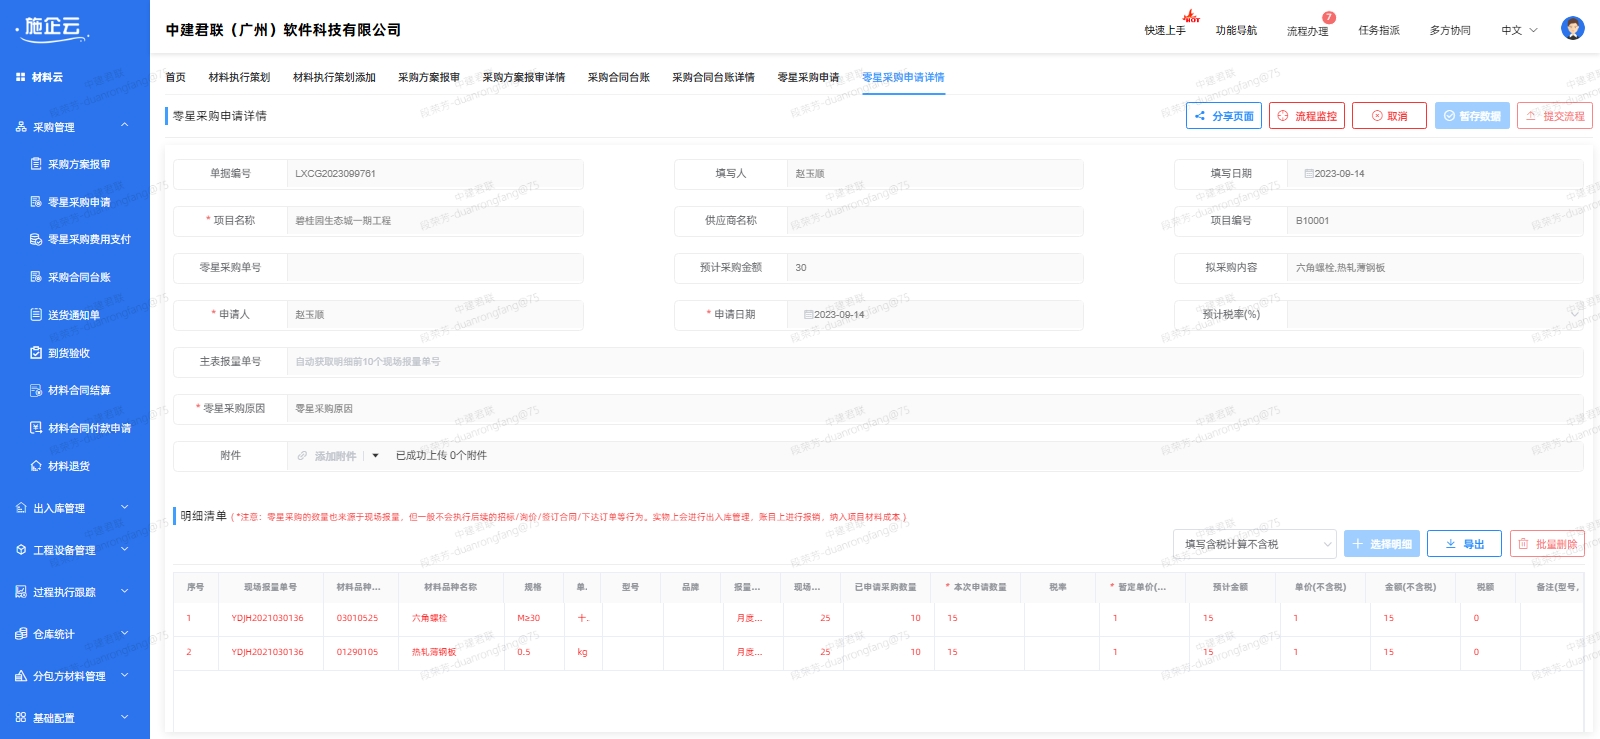The width and height of the screenshot is (1600, 739).
Task: Switch to the 首页 tab
Action: click(x=175, y=77)
